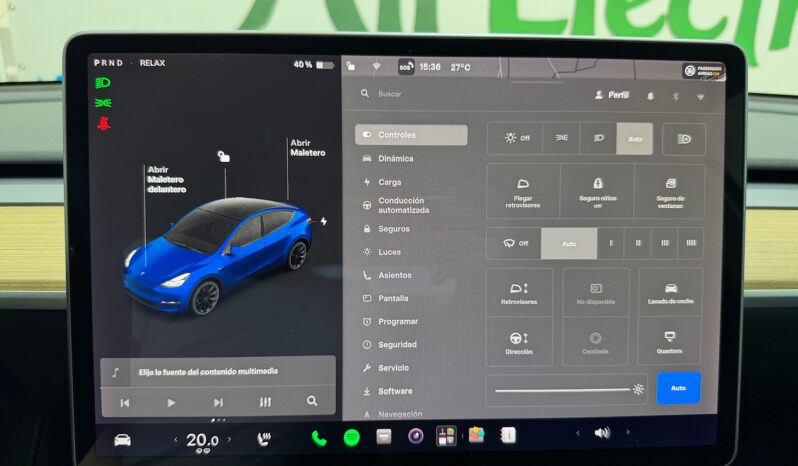This screenshot has width=798, height=466.
Task: Increase cabin temperature right arrow
Action: [x=230, y=439]
